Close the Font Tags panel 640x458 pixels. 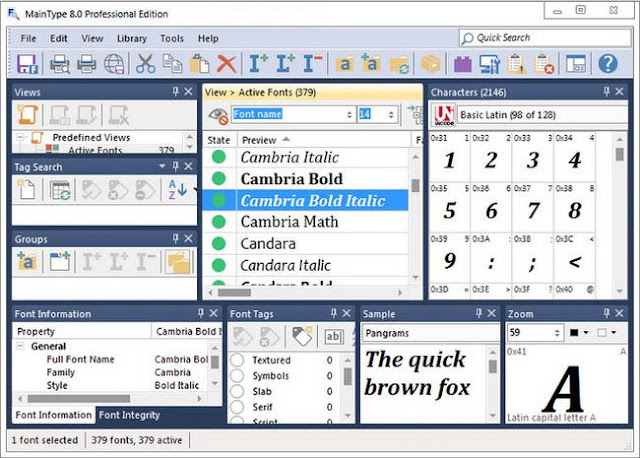pyautogui.click(x=347, y=313)
